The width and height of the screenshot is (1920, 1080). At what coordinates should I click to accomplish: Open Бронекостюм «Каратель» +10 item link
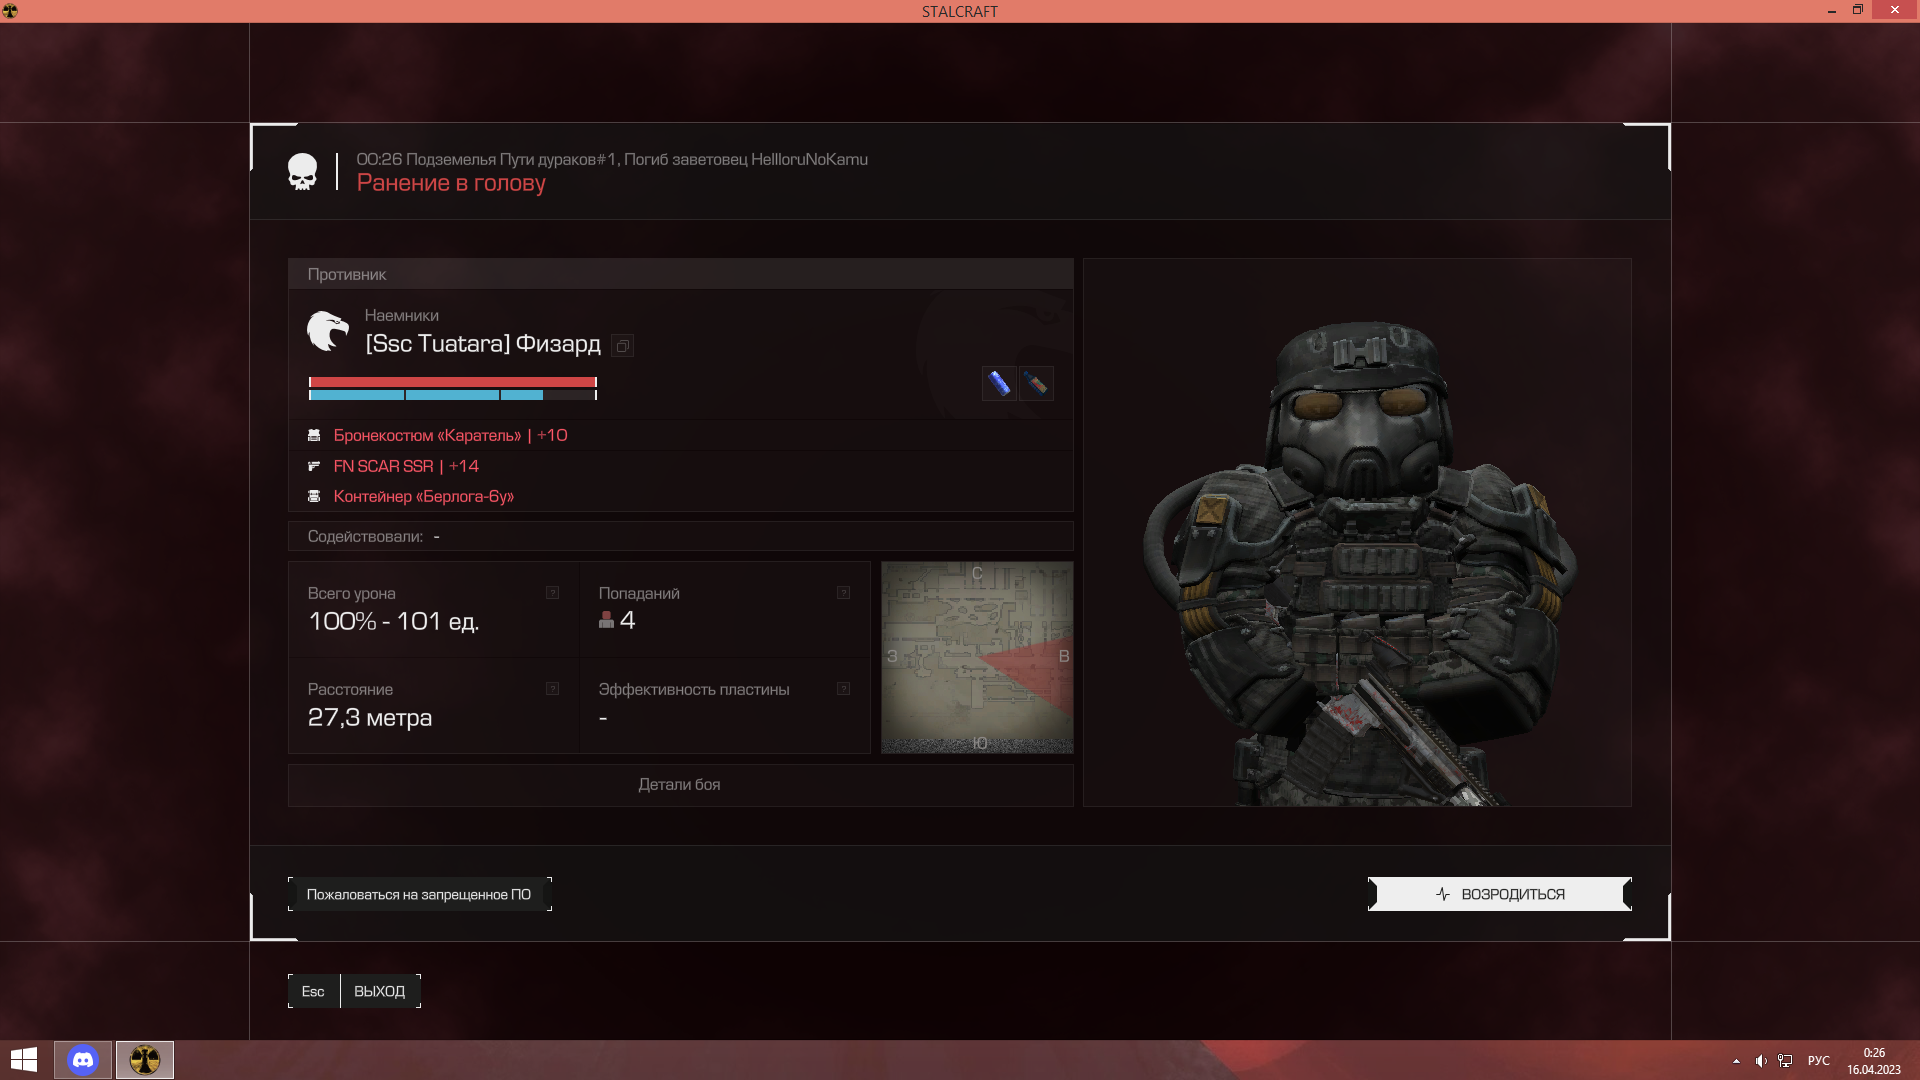(450, 436)
